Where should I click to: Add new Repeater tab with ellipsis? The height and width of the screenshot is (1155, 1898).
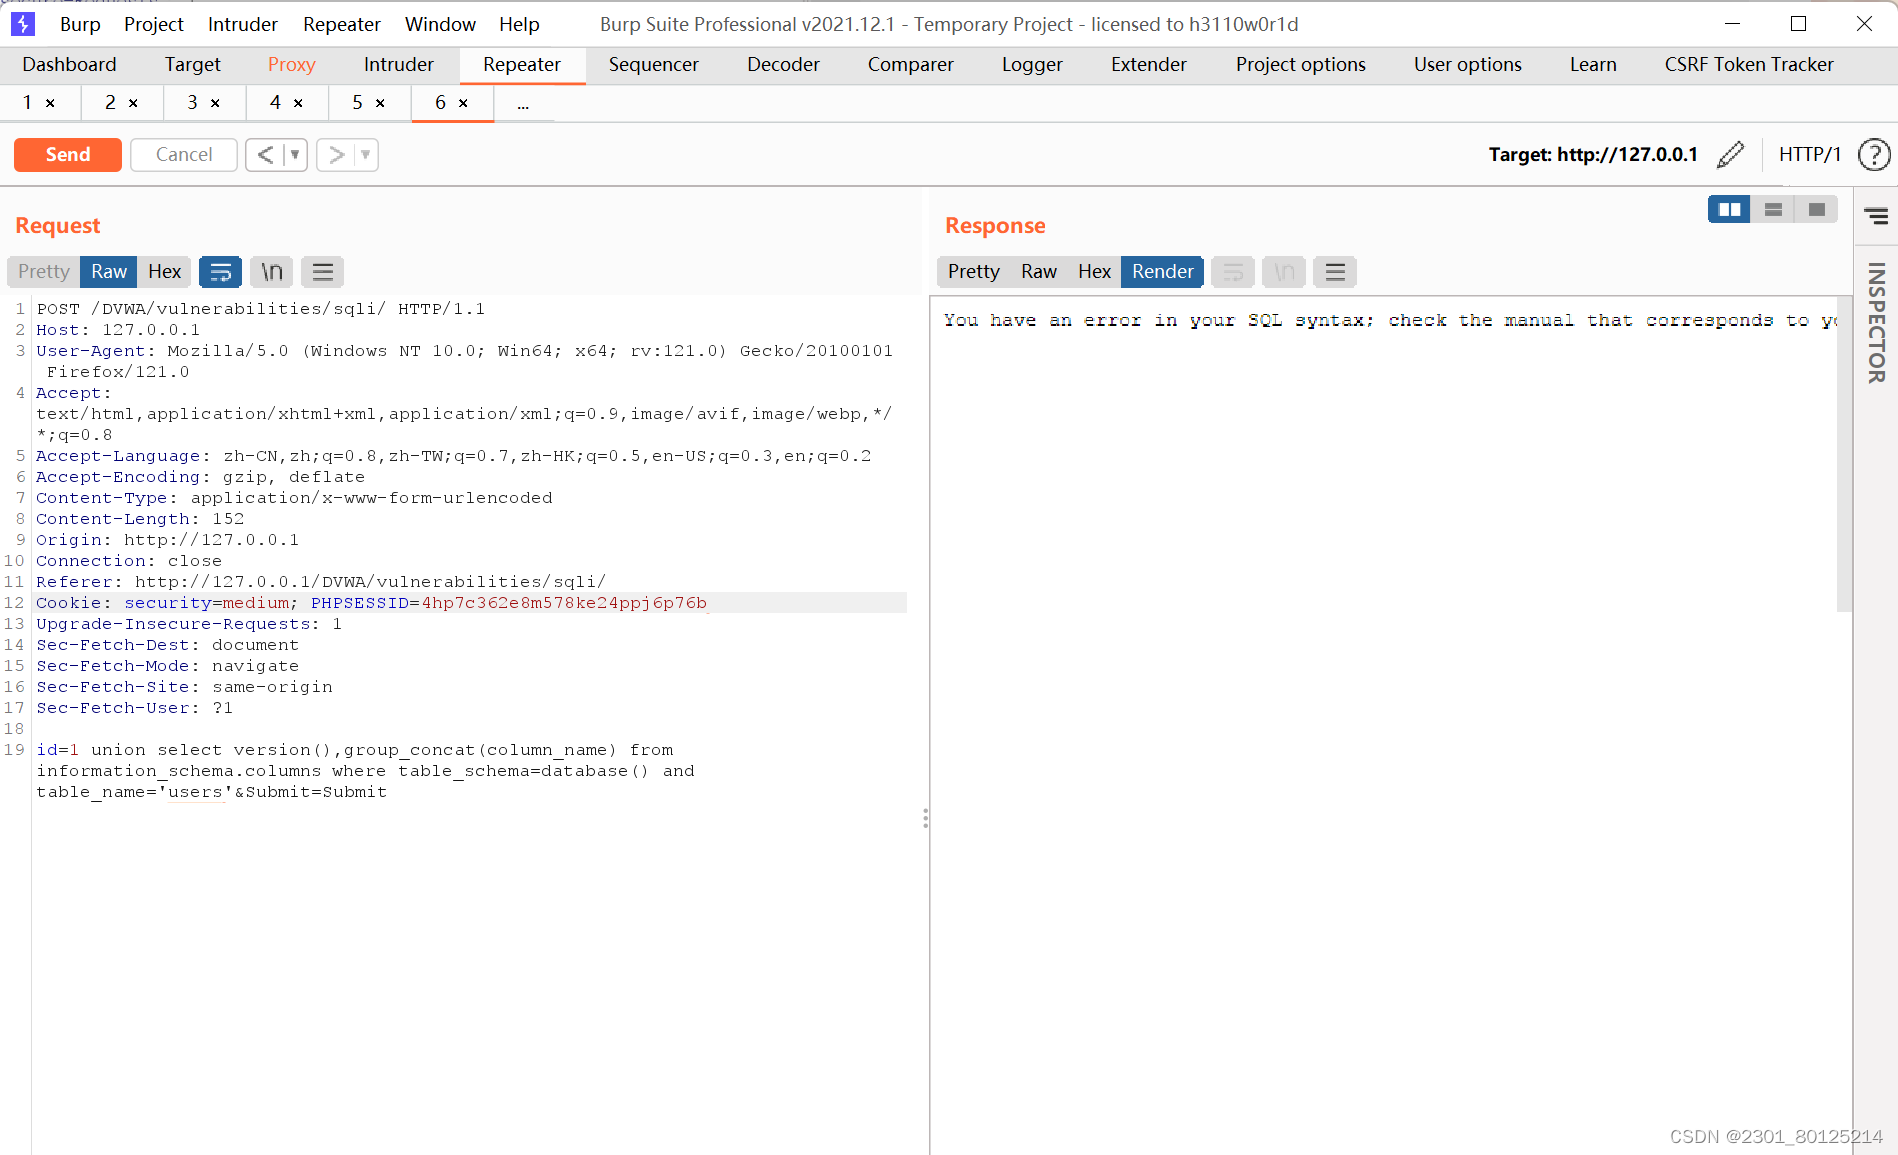coord(523,103)
